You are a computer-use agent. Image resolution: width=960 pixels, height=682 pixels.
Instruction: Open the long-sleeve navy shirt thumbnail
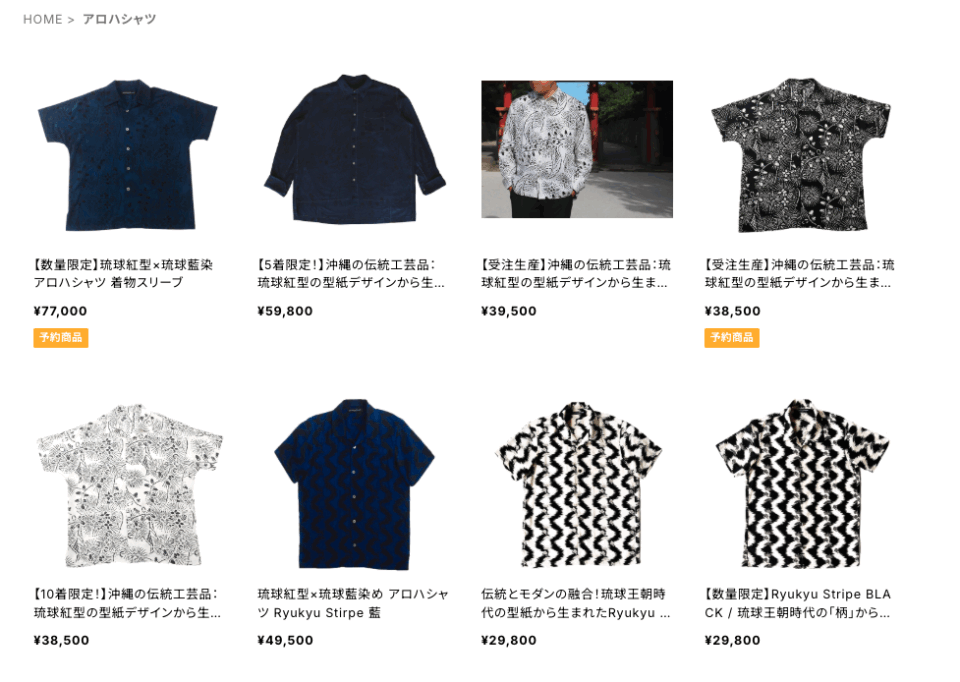(354, 149)
